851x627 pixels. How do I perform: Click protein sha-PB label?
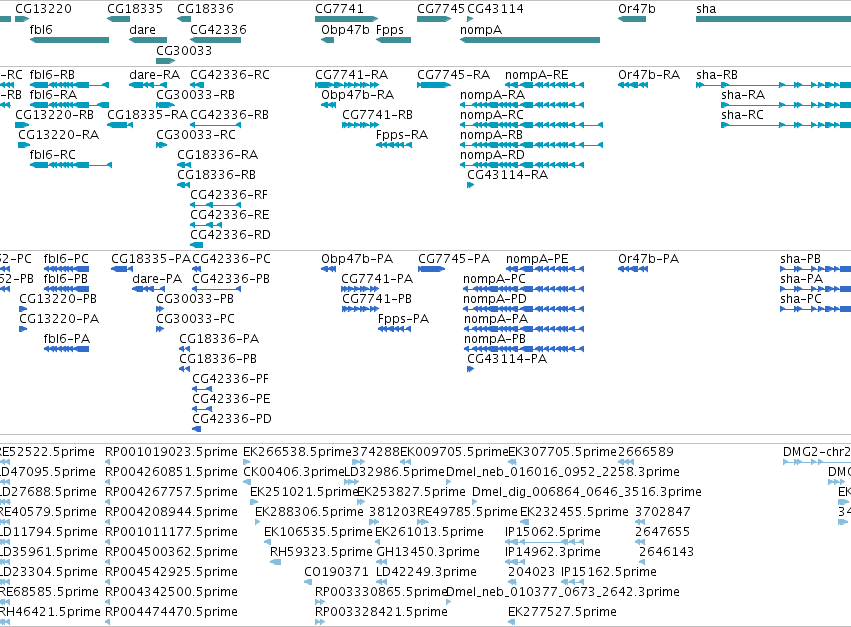click(x=800, y=259)
